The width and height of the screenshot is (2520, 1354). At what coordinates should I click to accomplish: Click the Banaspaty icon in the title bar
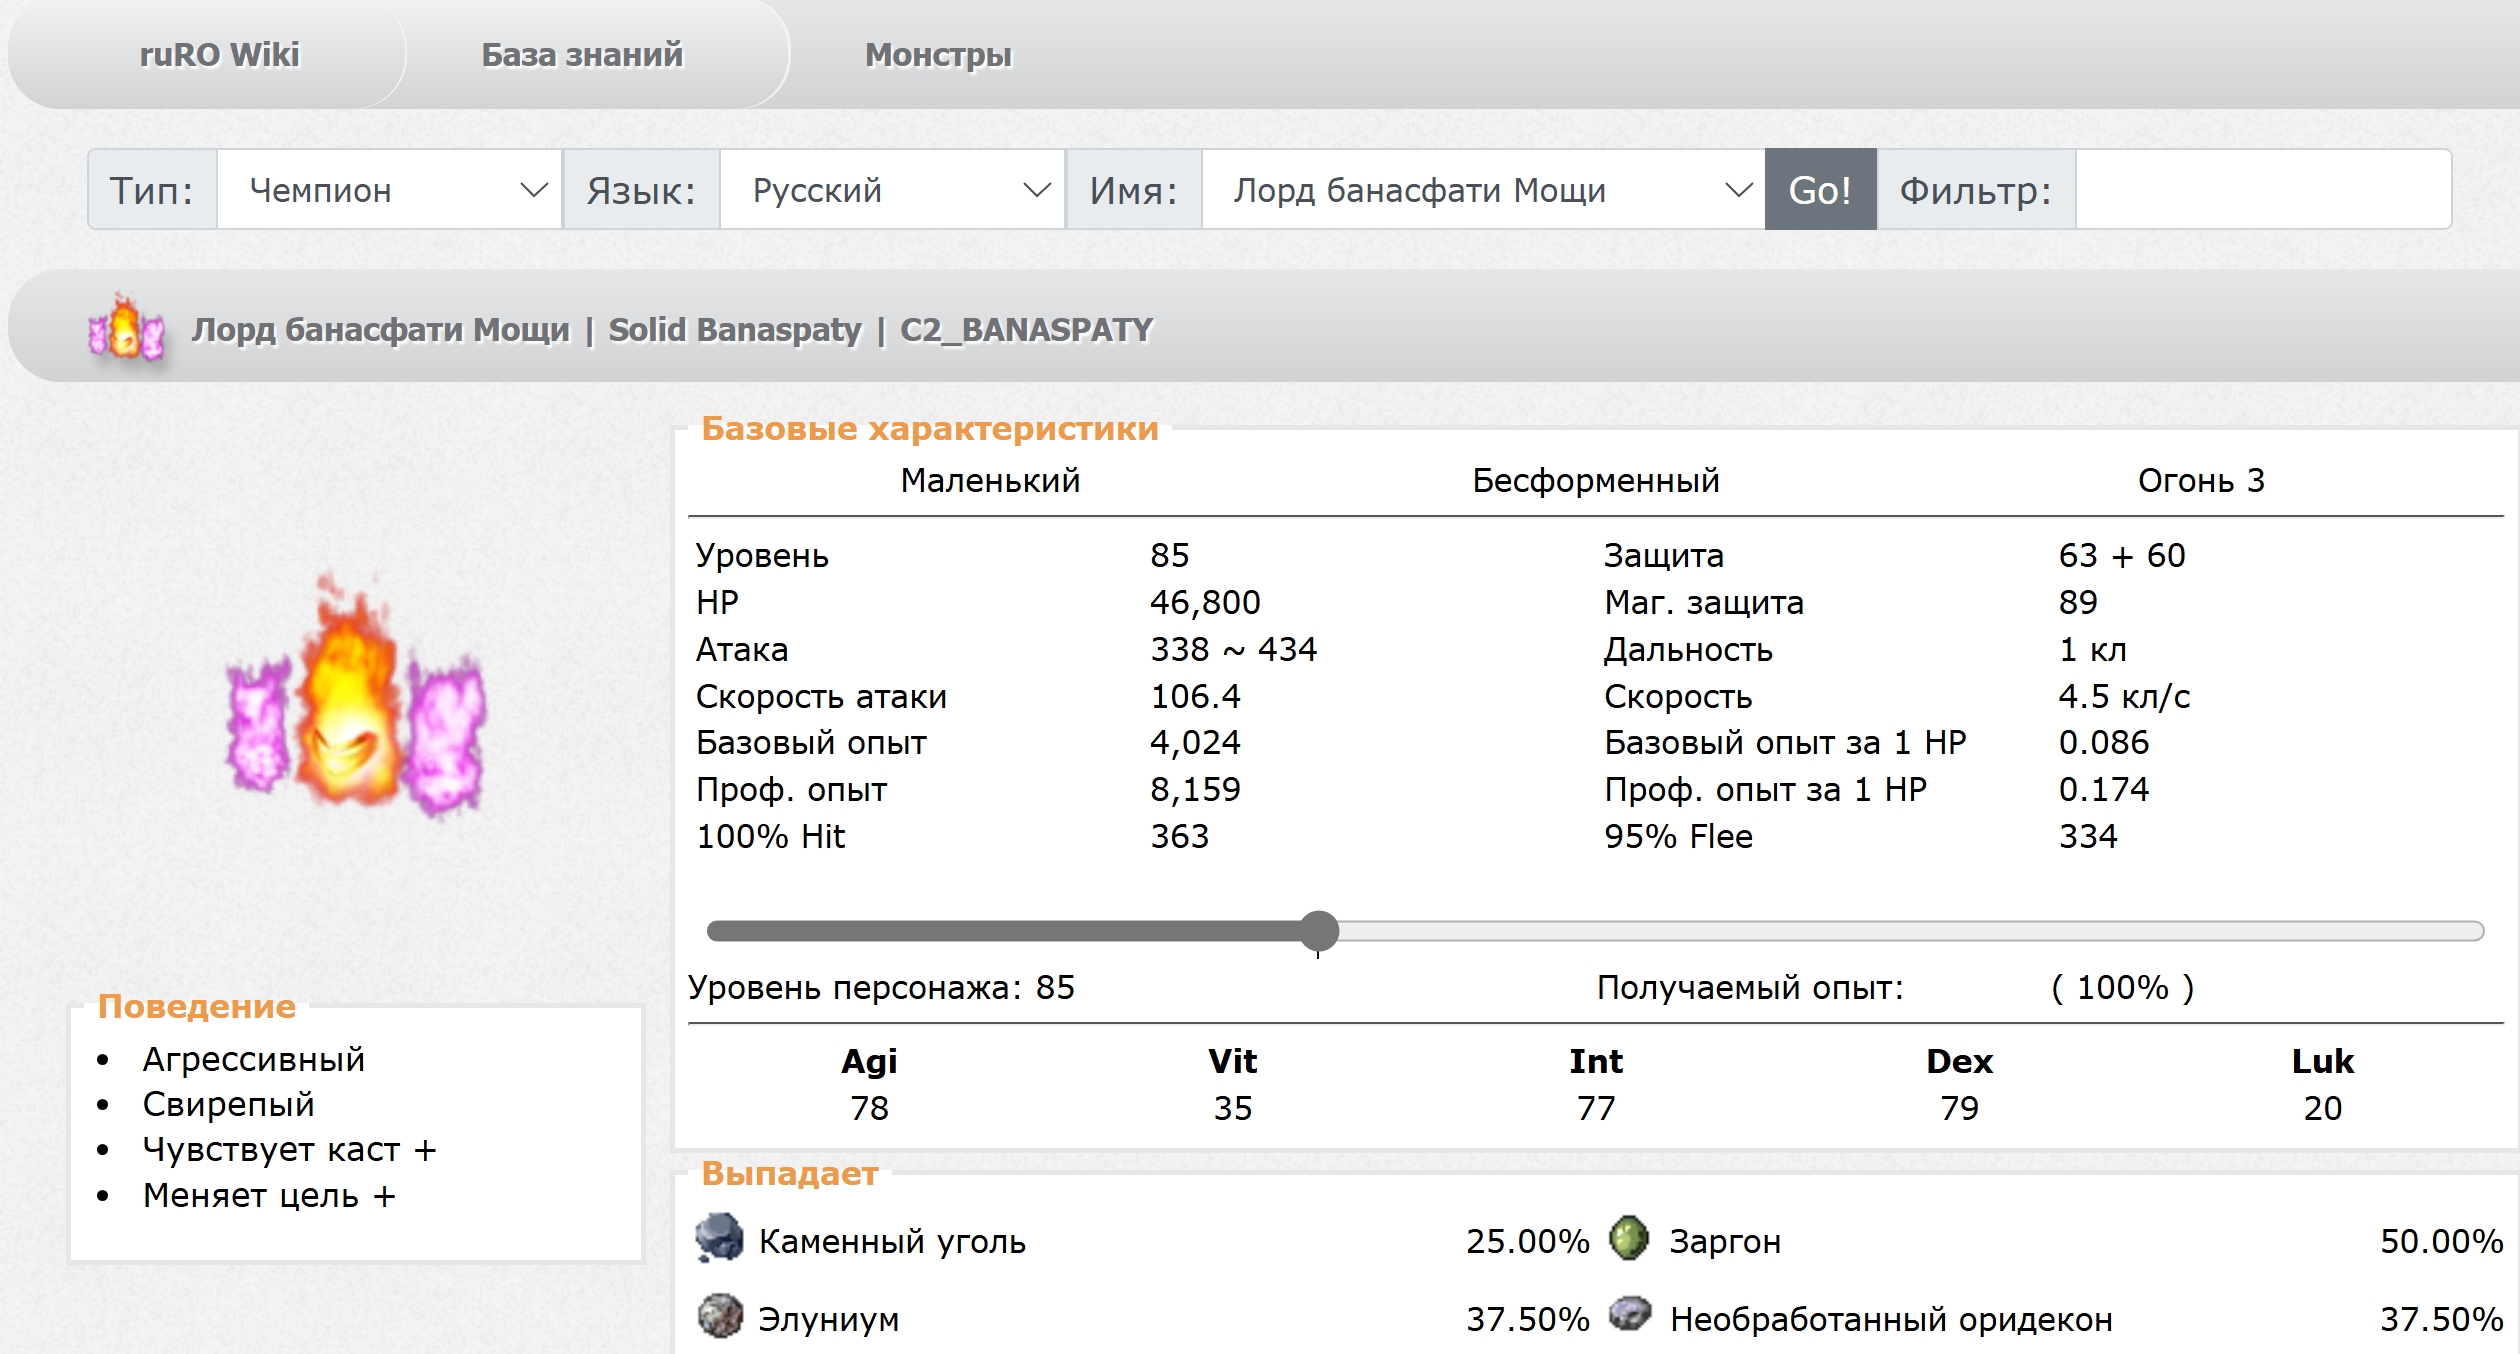point(126,328)
